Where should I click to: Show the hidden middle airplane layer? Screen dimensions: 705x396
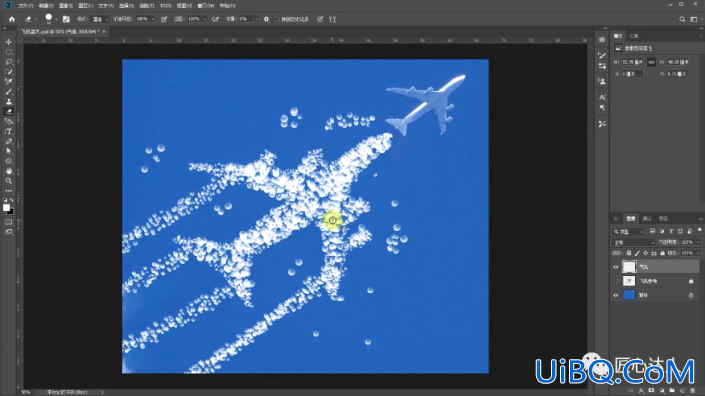pyautogui.click(x=616, y=281)
